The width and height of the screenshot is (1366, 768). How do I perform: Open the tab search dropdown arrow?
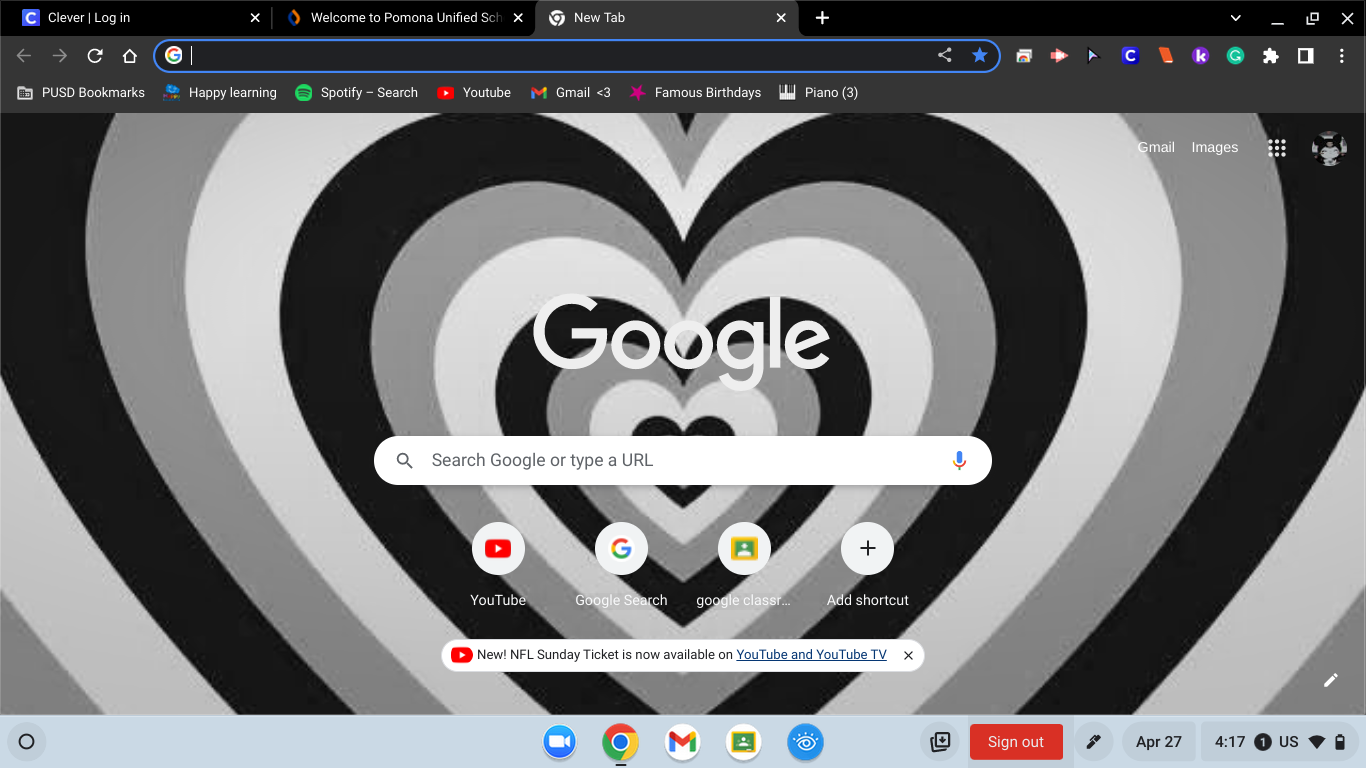(1236, 18)
